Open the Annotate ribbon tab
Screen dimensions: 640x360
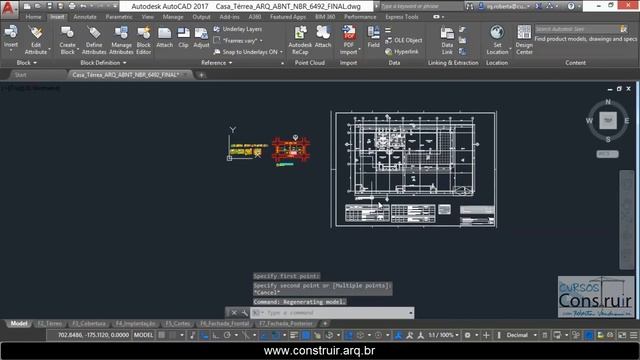85,17
